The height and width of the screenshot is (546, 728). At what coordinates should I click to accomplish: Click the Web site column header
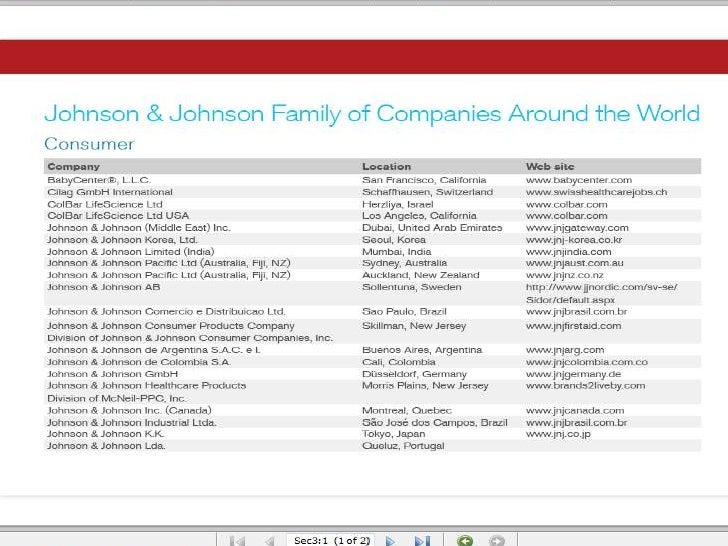click(550, 166)
